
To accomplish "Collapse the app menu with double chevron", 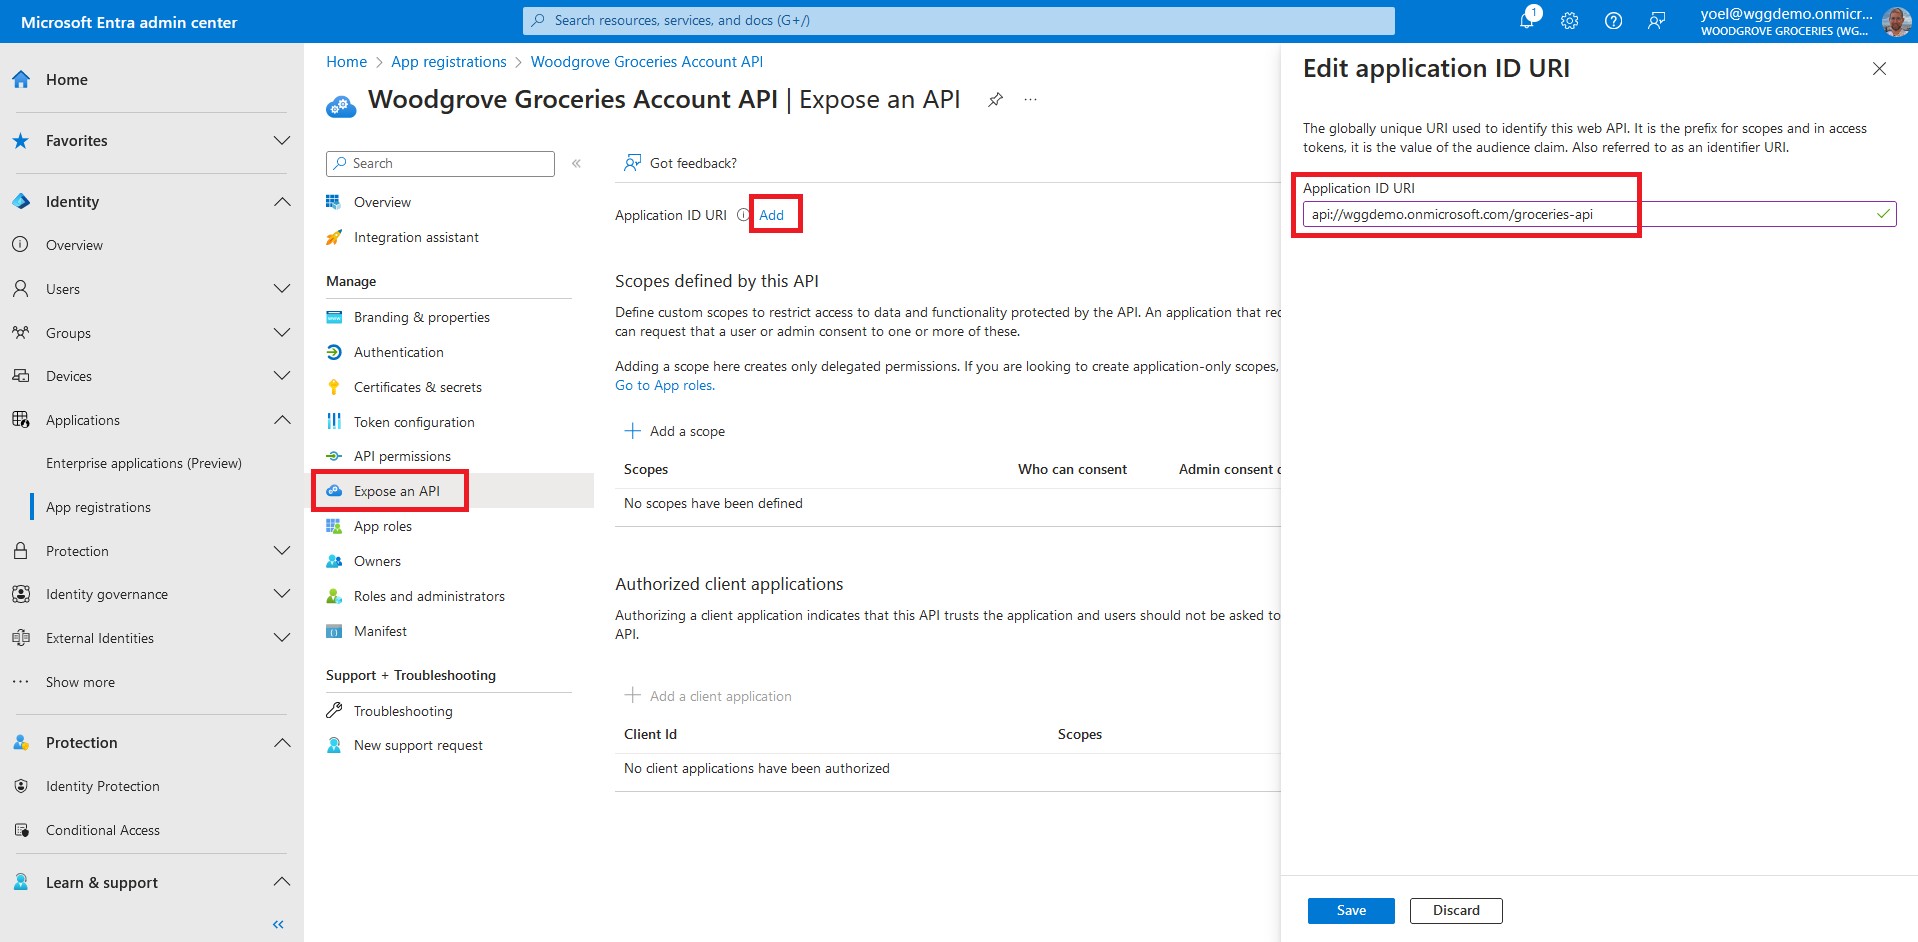I will coord(576,163).
